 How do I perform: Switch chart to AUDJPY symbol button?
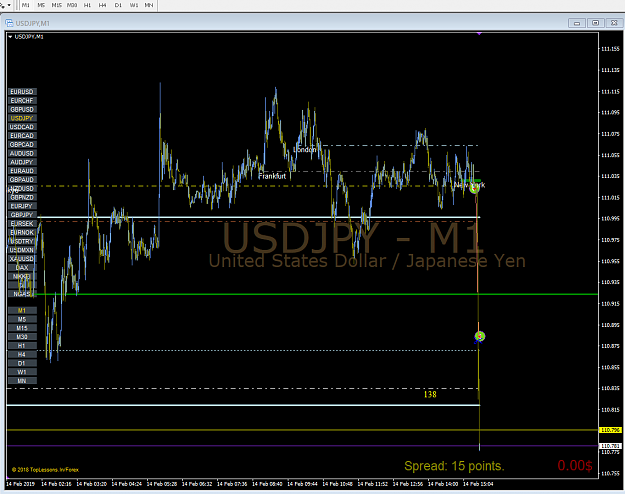pos(22,162)
